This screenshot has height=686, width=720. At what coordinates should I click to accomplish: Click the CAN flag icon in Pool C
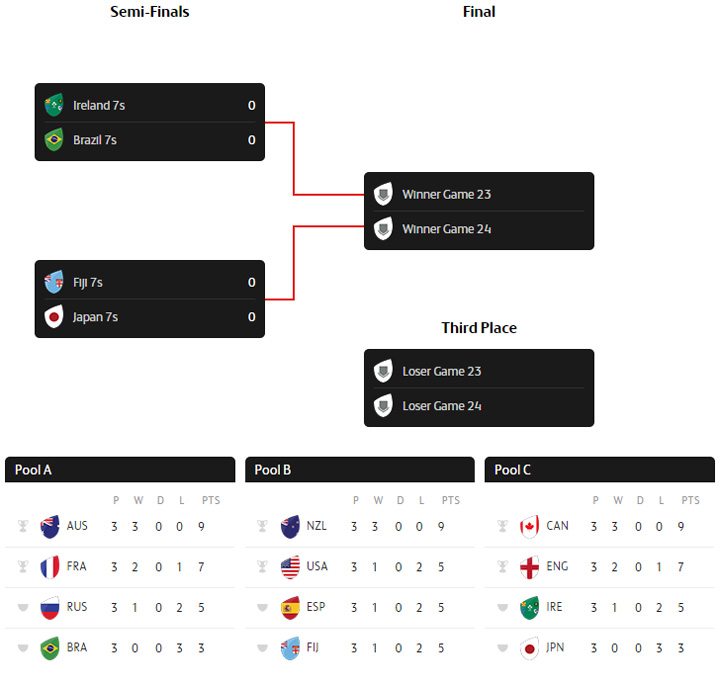click(x=530, y=526)
